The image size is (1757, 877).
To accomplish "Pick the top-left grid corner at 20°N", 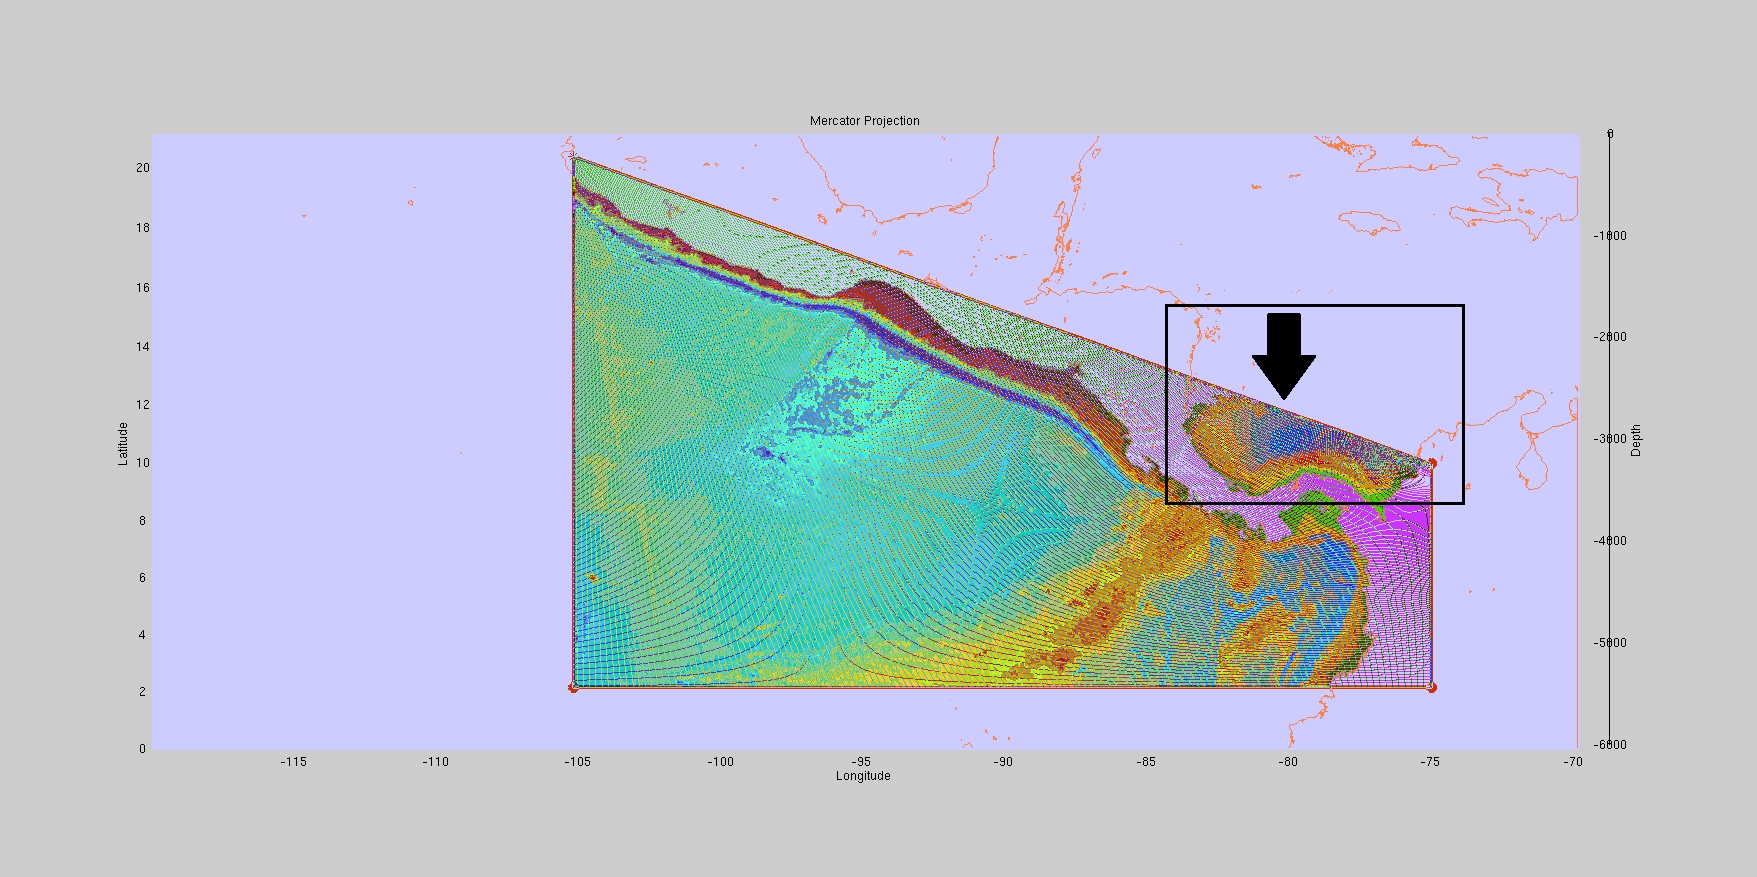I will [574, 158].
